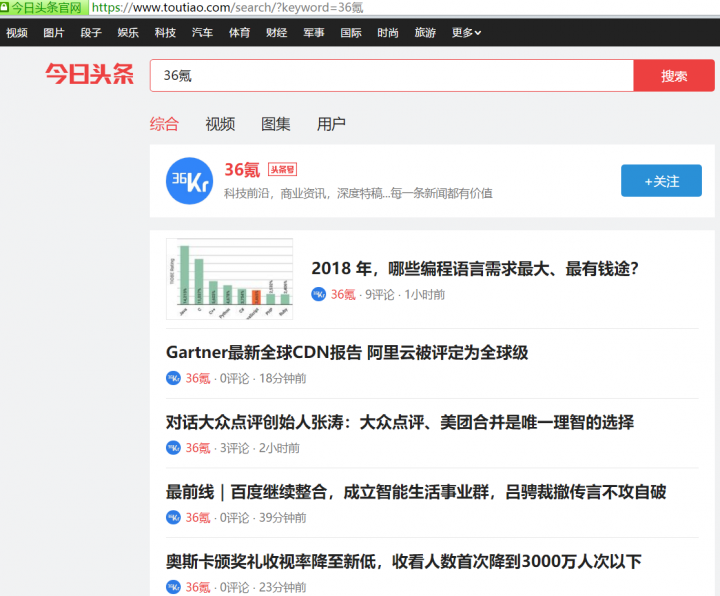
Task: Click the 39分钟前 timestamp
Action: [283, 517]
